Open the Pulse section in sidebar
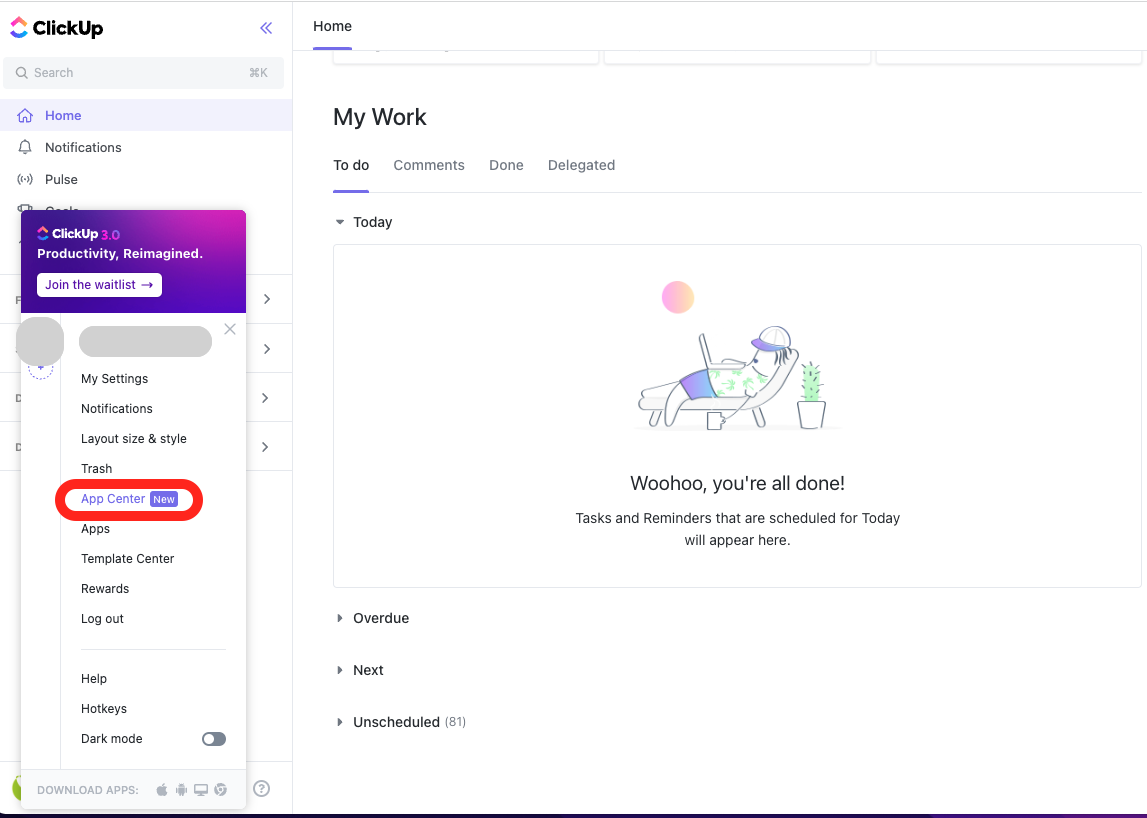 coord(62,179)
